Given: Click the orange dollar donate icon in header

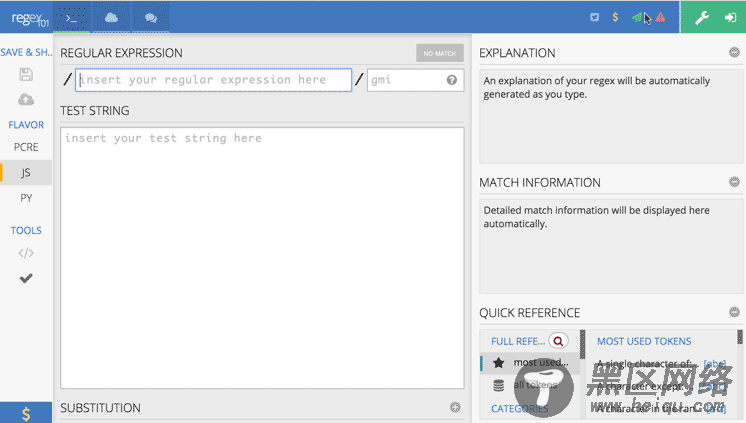Looking at the screenshot, I should pyautogui.click(x=614, y=17).
